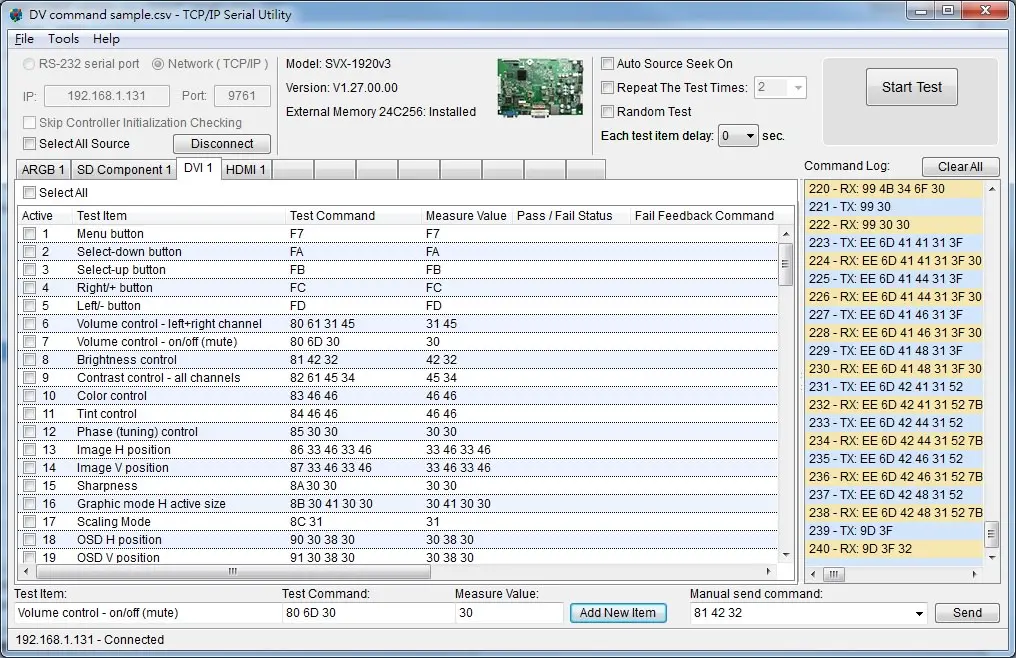Switch to SD Component 1 tab

coord(123,170)
